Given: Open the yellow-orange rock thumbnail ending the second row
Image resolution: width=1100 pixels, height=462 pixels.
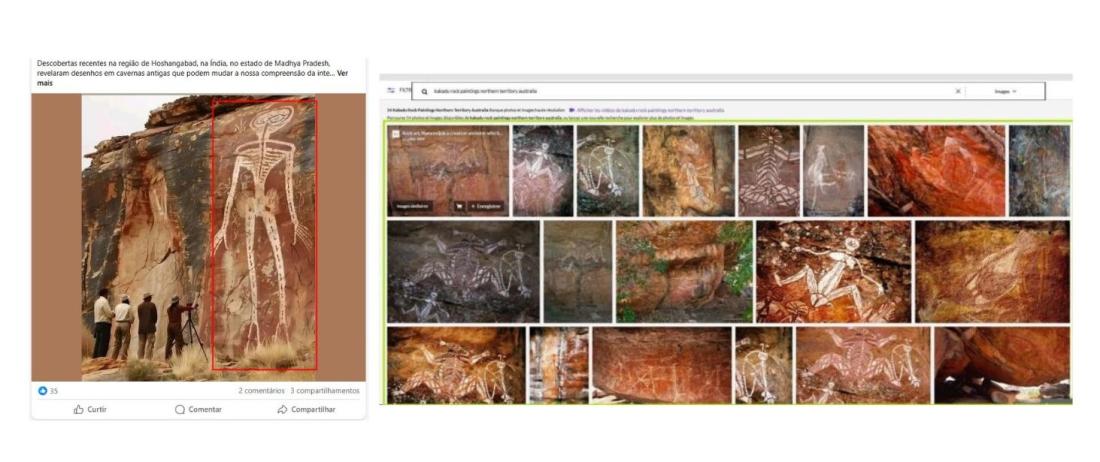Looking at the screenshot, I should pos(993,271).
